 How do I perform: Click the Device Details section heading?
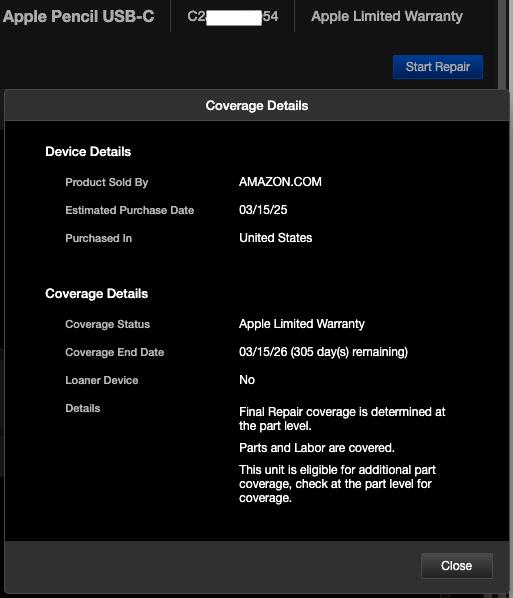click(88, 152)
